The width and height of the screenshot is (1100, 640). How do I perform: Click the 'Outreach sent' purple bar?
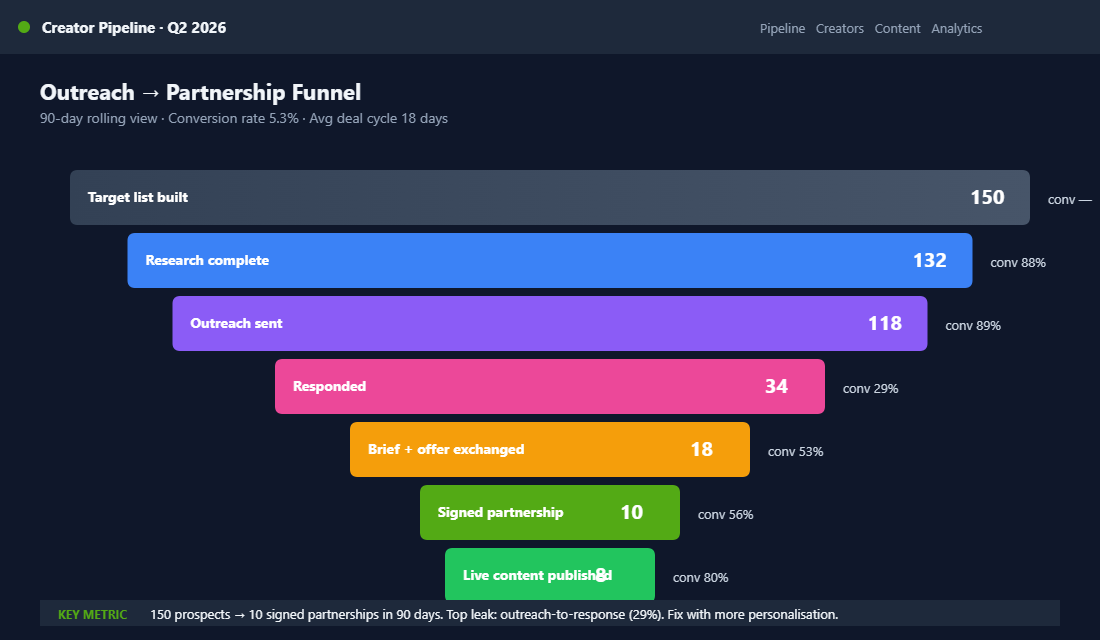550,323
